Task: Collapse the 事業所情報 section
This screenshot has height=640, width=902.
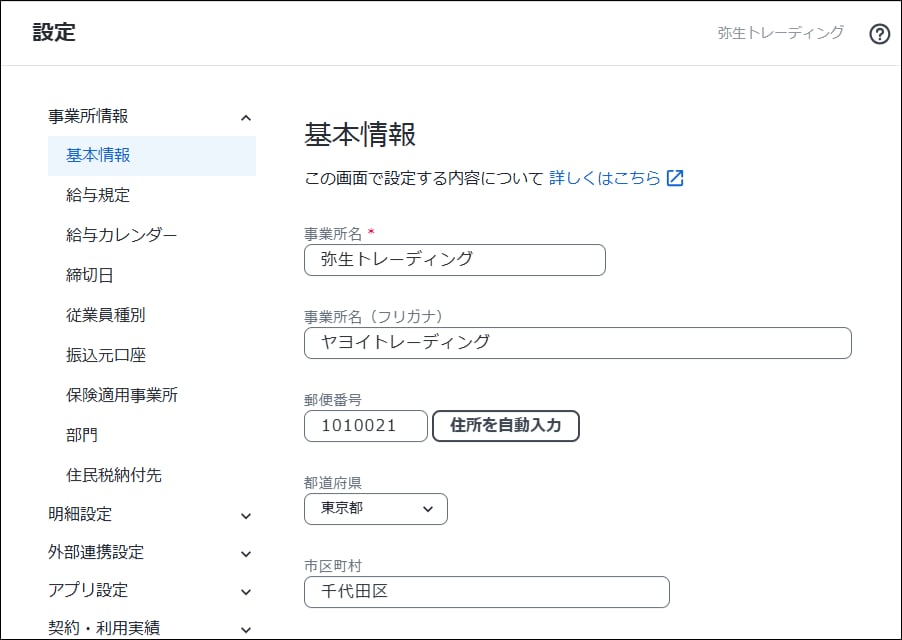Action: (246, 117)
